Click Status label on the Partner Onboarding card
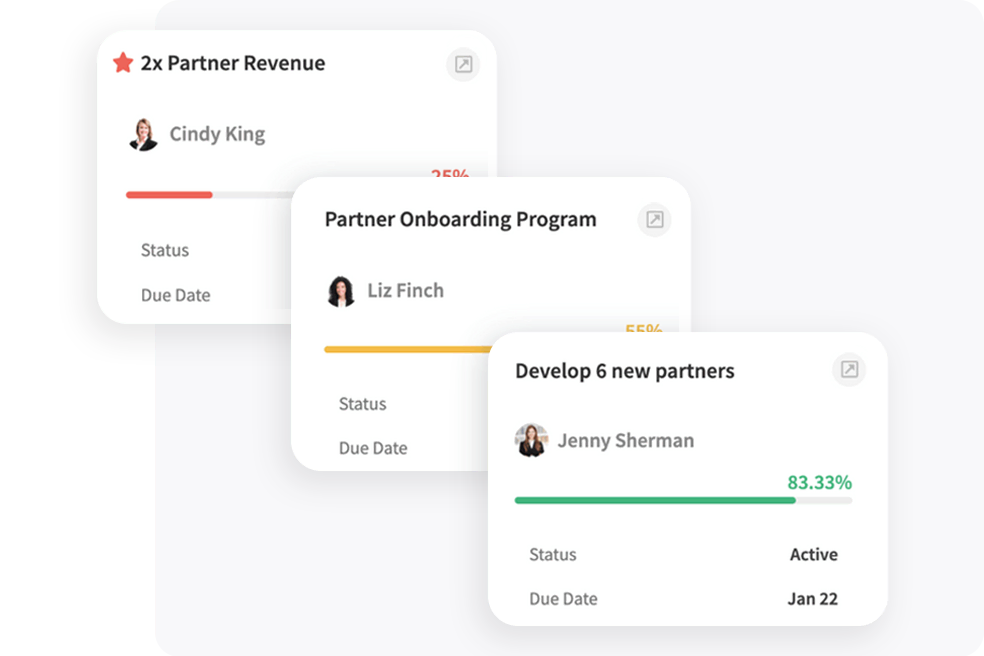 click(362, 404)
